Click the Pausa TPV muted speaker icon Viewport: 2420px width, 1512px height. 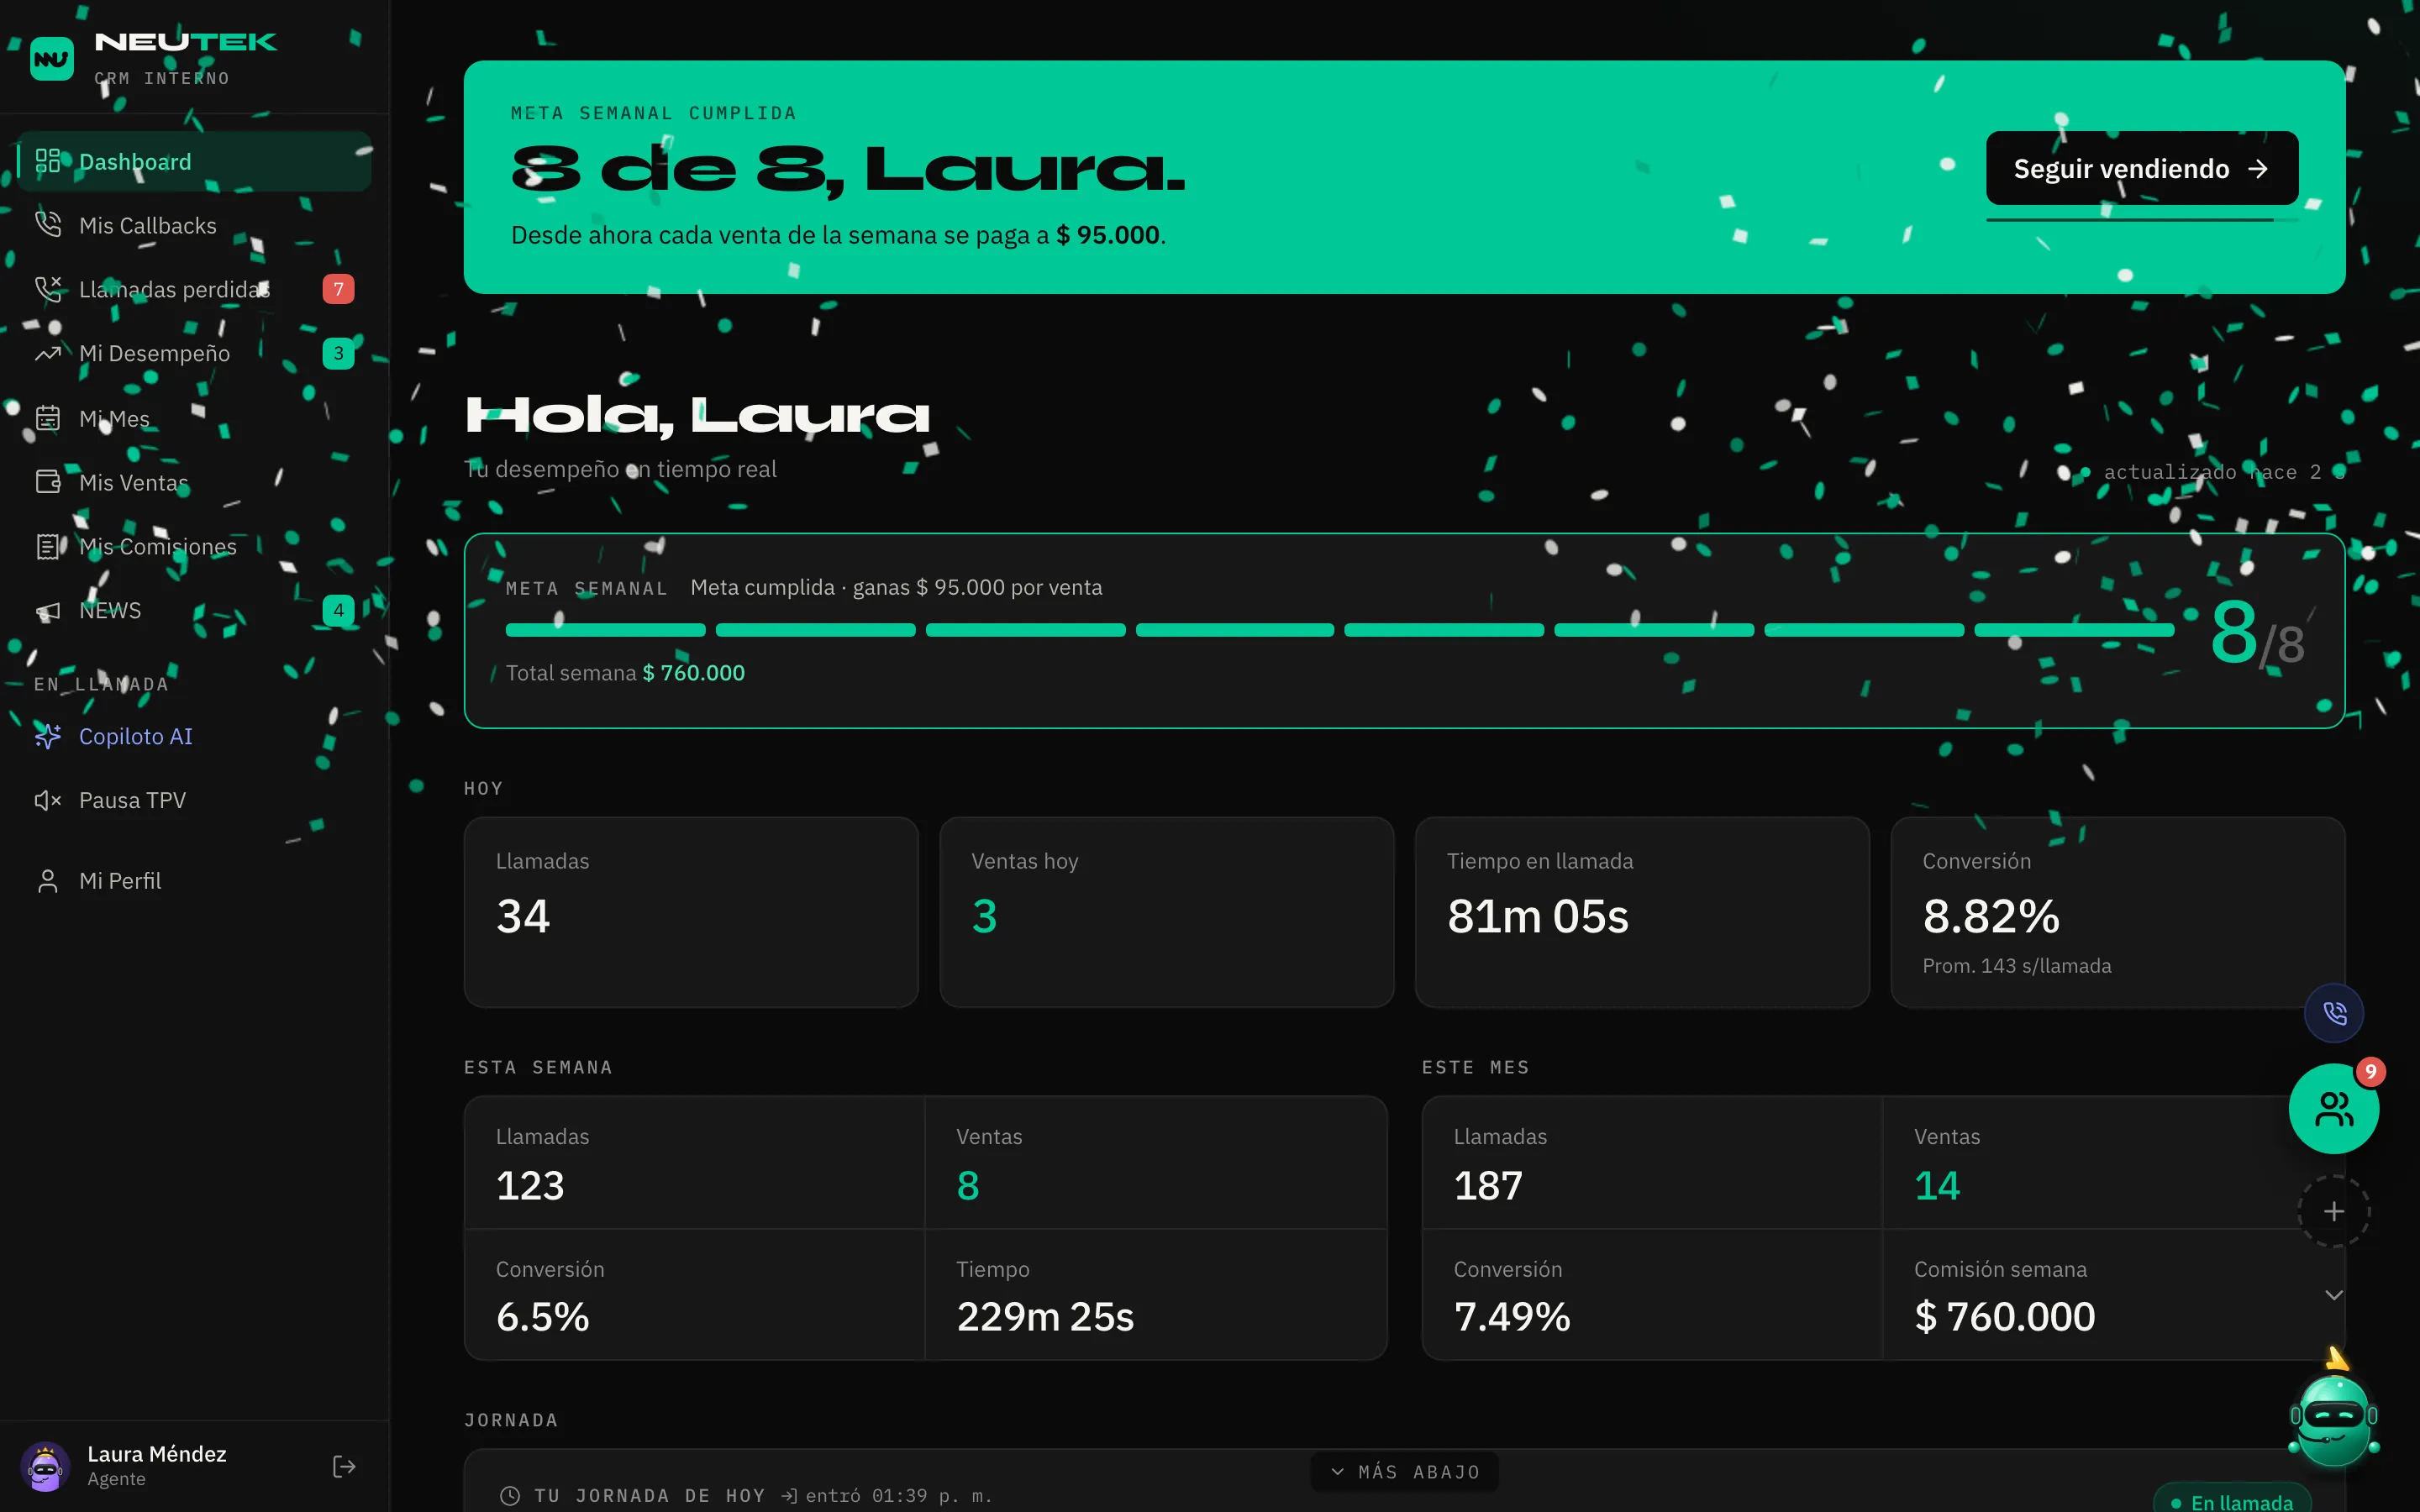(48, 800)
